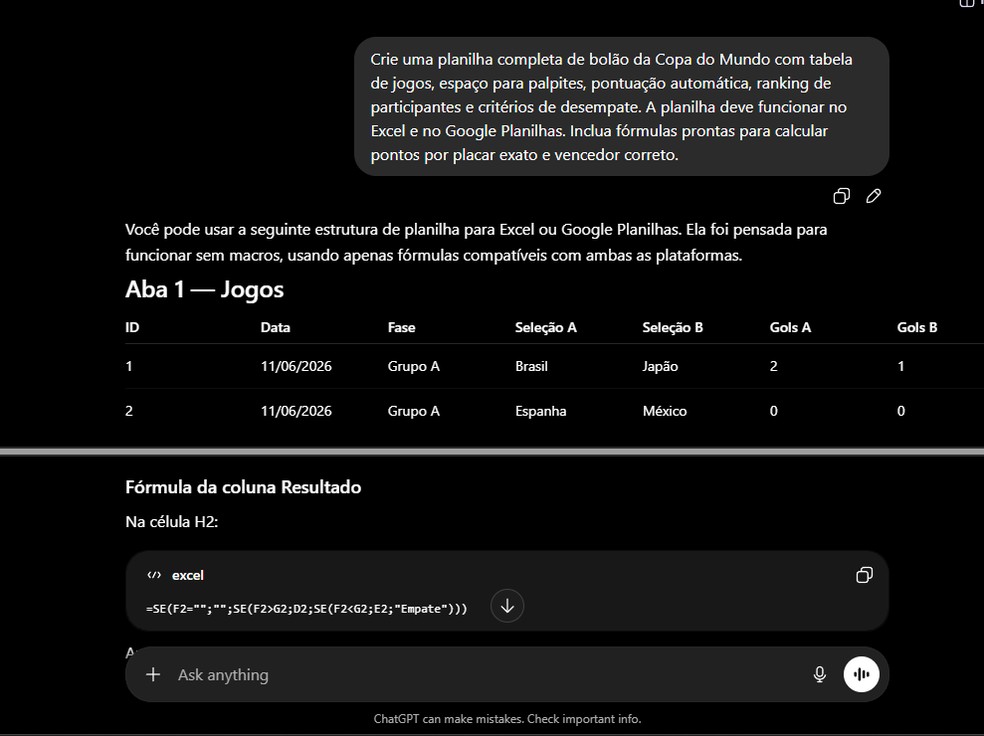Click the Seleção A column header
The image size is (984, 736).
[545, 328]
